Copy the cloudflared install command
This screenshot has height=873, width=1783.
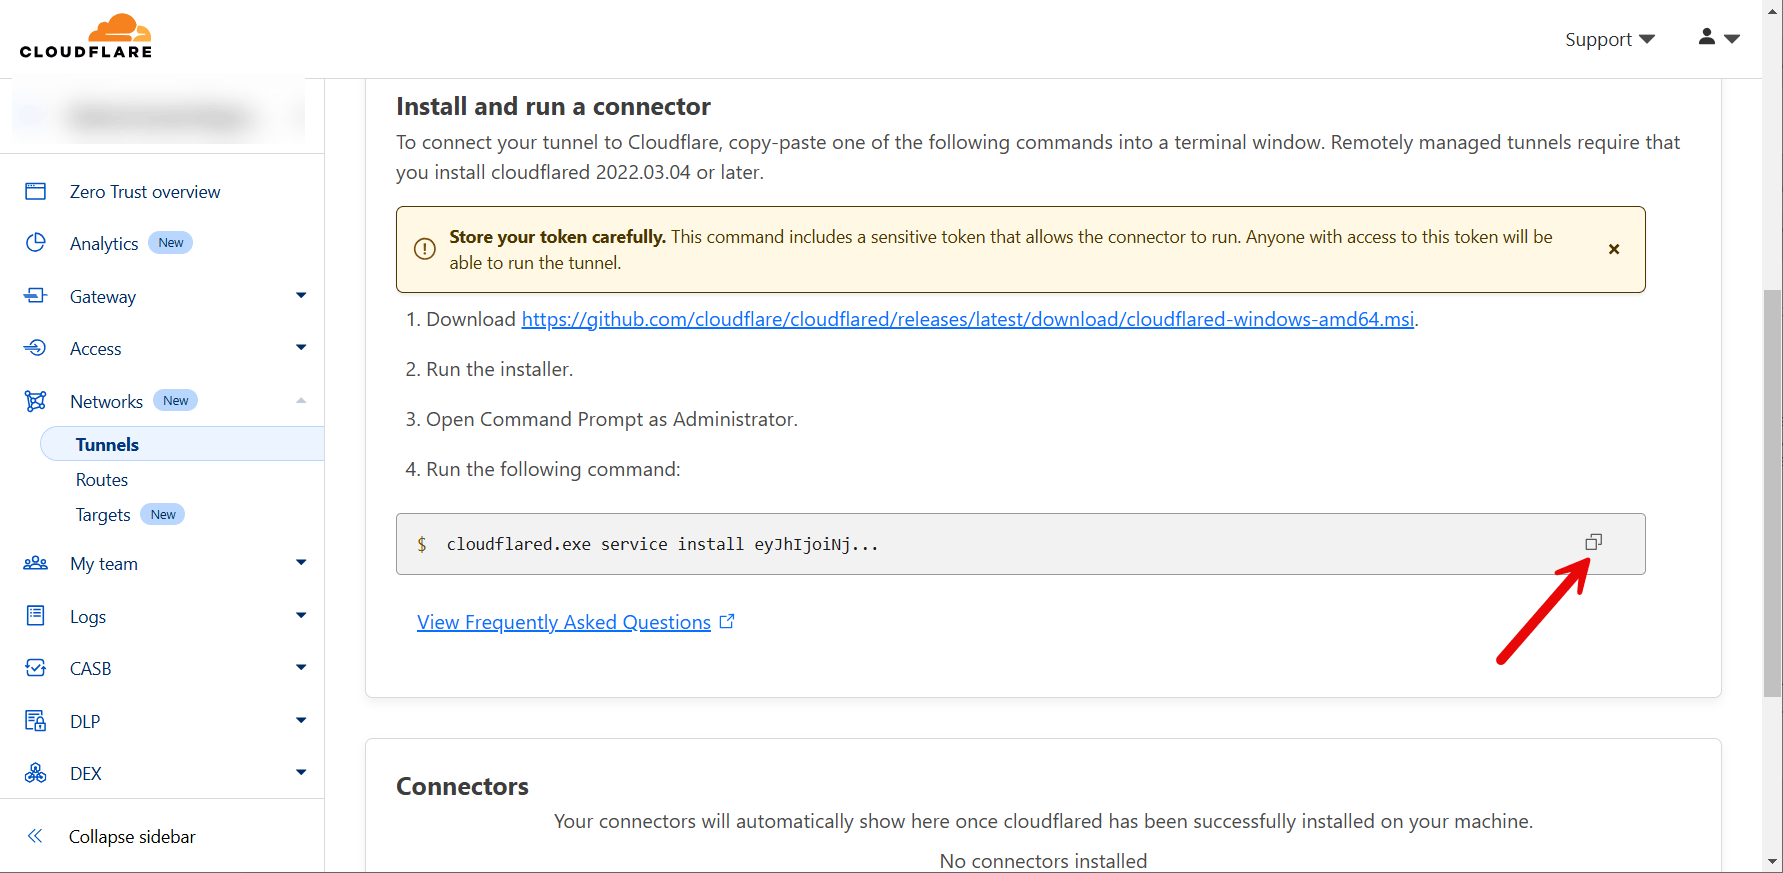coord(1593,542)
